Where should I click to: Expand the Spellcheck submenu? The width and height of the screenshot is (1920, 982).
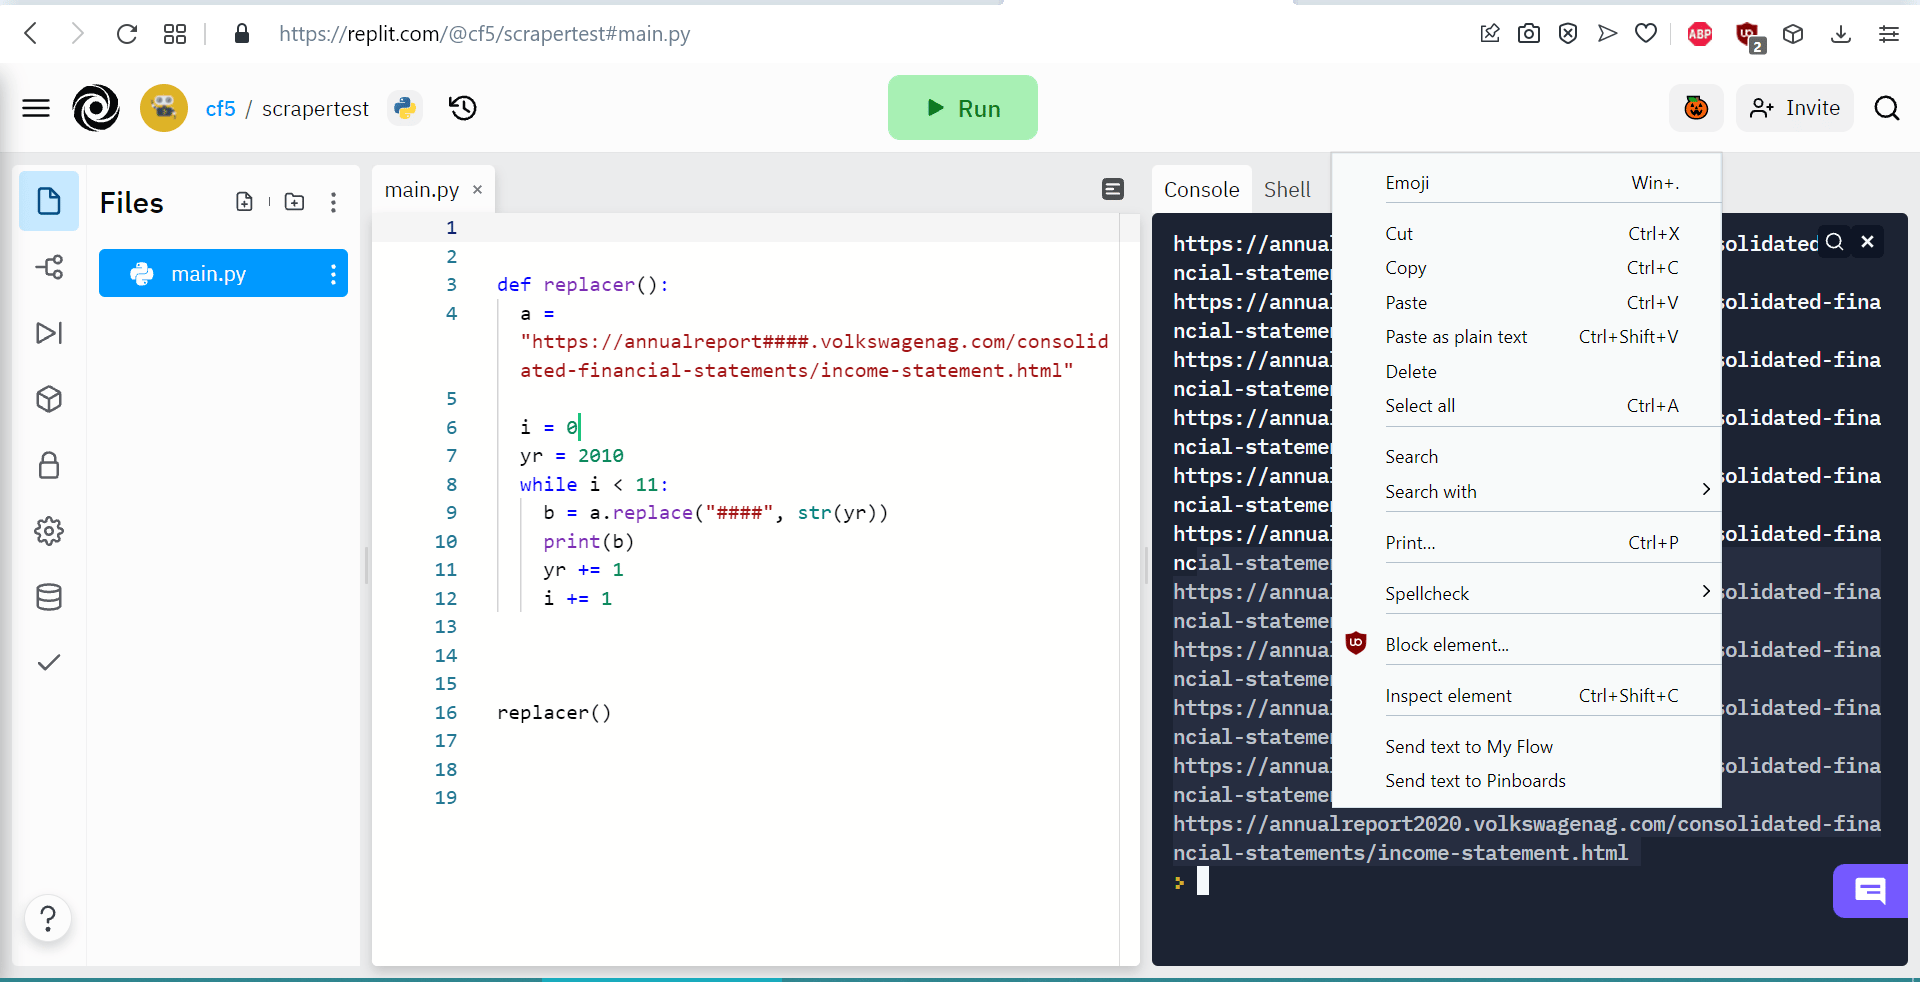pos(1532,594)
